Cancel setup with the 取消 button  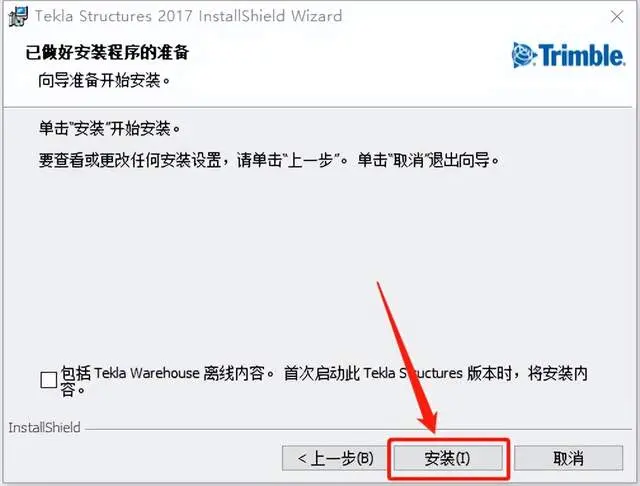tap(568, 458)
